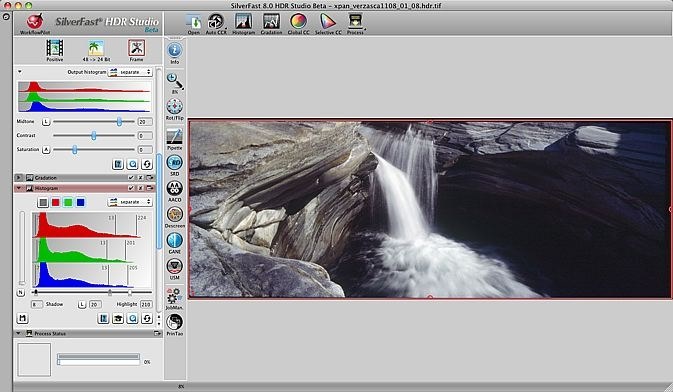Screen dimensions: 673x392
Task: Toggle the L button next to the Shadow label
Action: point(82,304)
